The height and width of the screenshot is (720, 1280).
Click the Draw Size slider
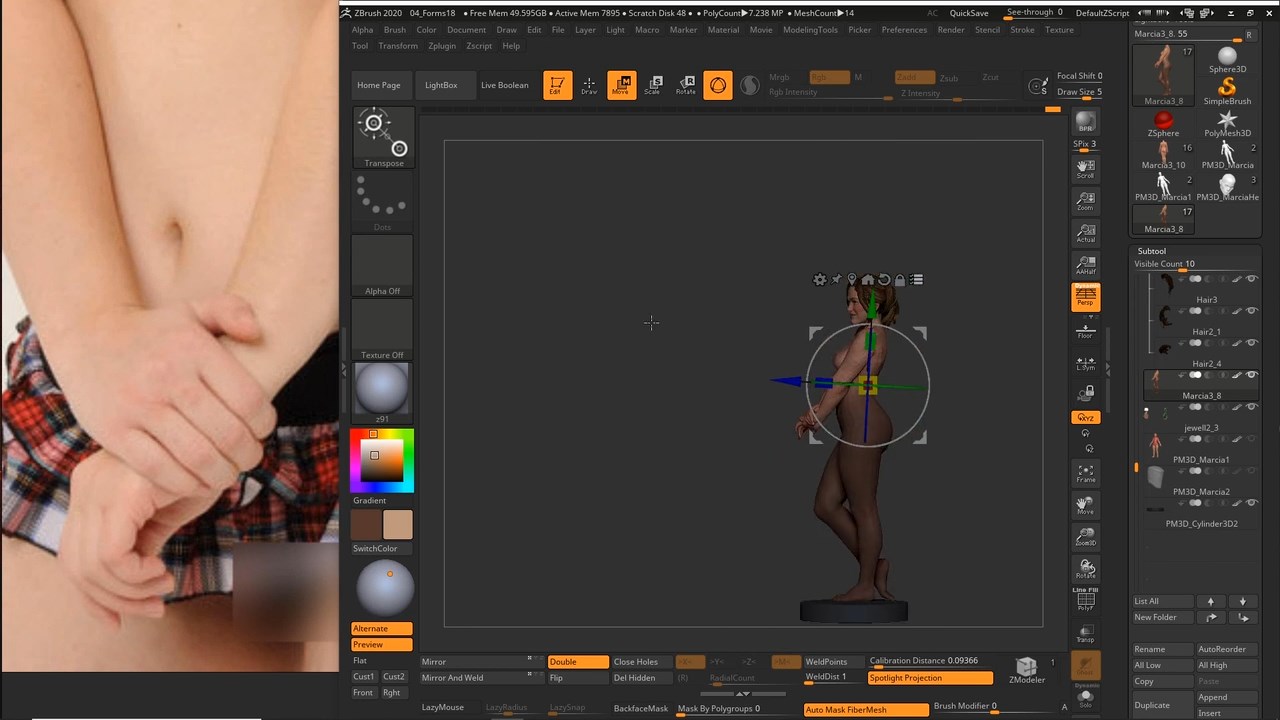tap(1080, 92)
